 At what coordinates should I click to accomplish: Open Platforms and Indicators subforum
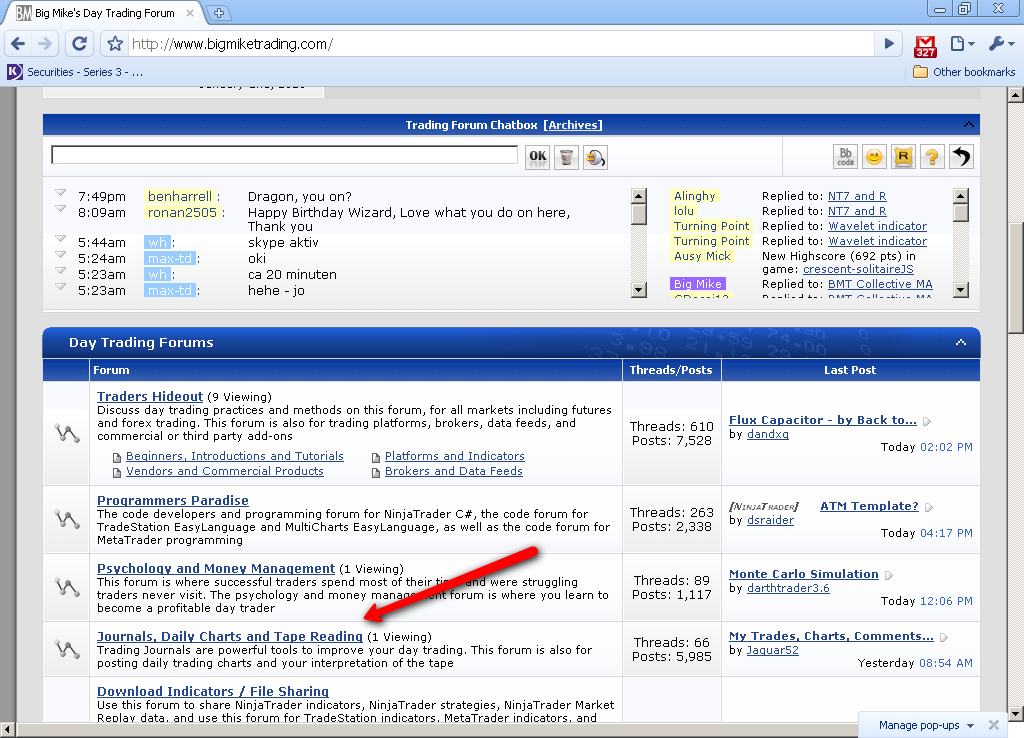455,456
